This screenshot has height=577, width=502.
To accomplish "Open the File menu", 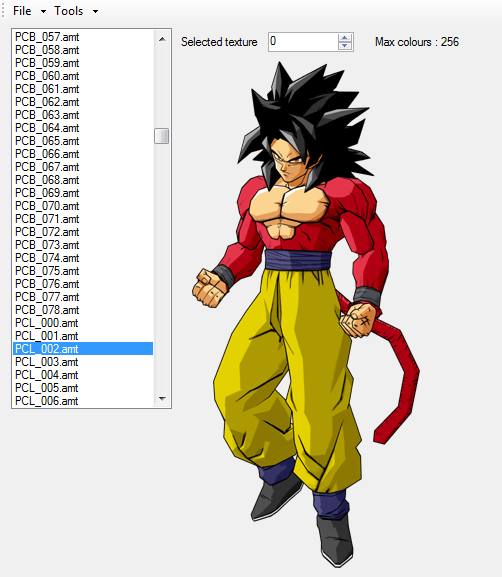I will (22, 11).
